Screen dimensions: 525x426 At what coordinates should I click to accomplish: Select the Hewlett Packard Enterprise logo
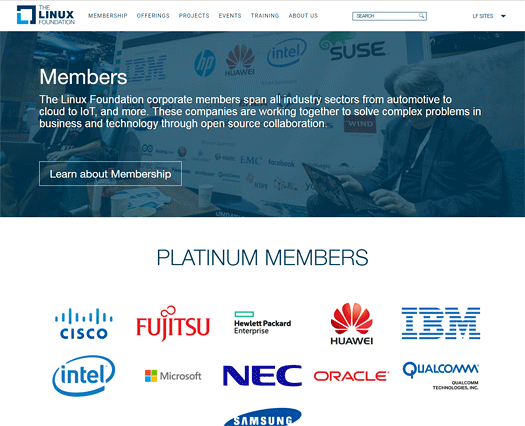(x=262, y=323)
